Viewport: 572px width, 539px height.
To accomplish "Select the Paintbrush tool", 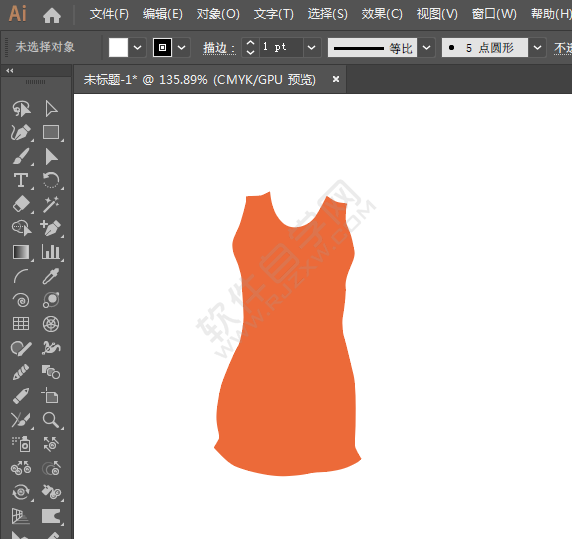I will pyautogui.click(x=21, y=156).
